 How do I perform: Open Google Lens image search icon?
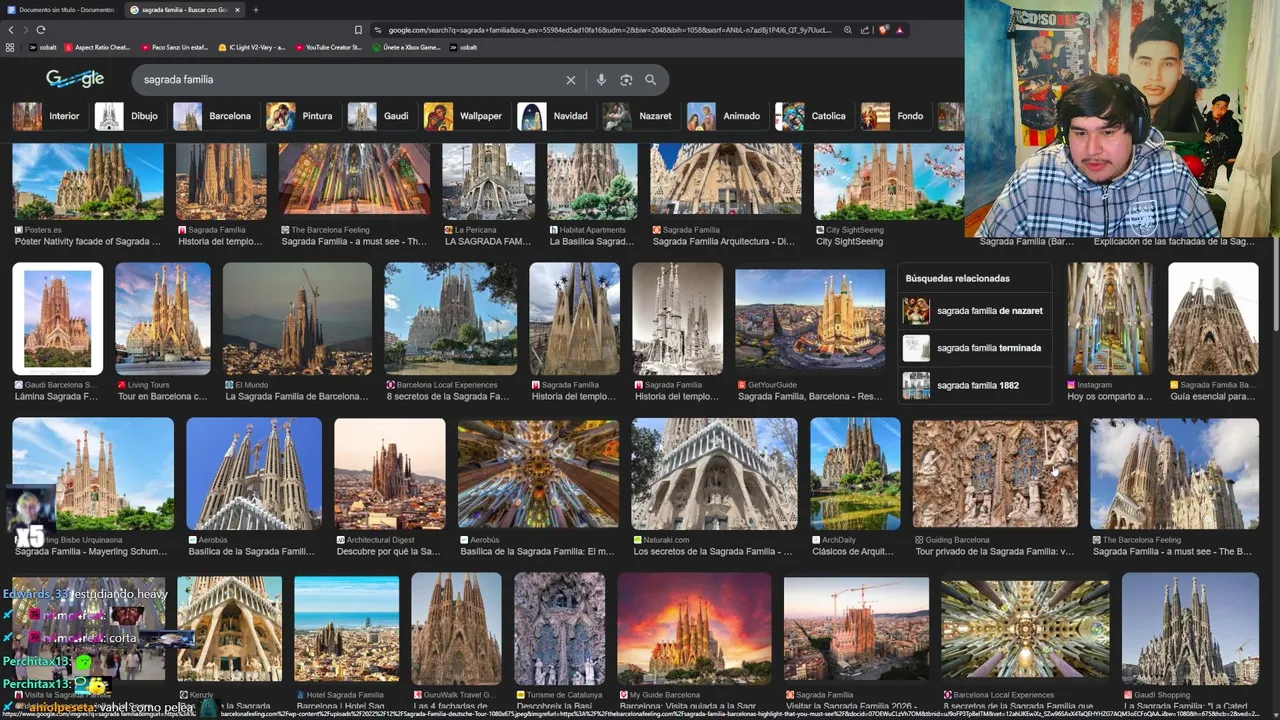point(626,80)
